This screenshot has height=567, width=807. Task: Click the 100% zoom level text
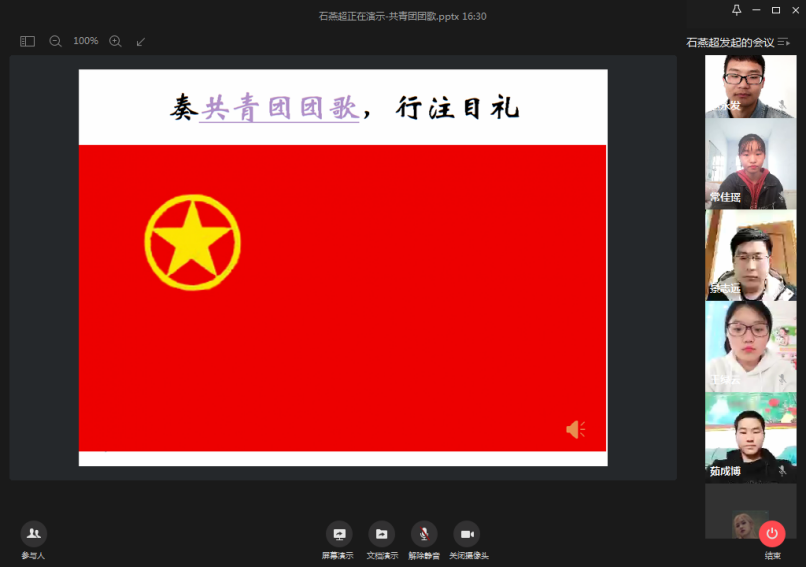[x=85, y=41]
